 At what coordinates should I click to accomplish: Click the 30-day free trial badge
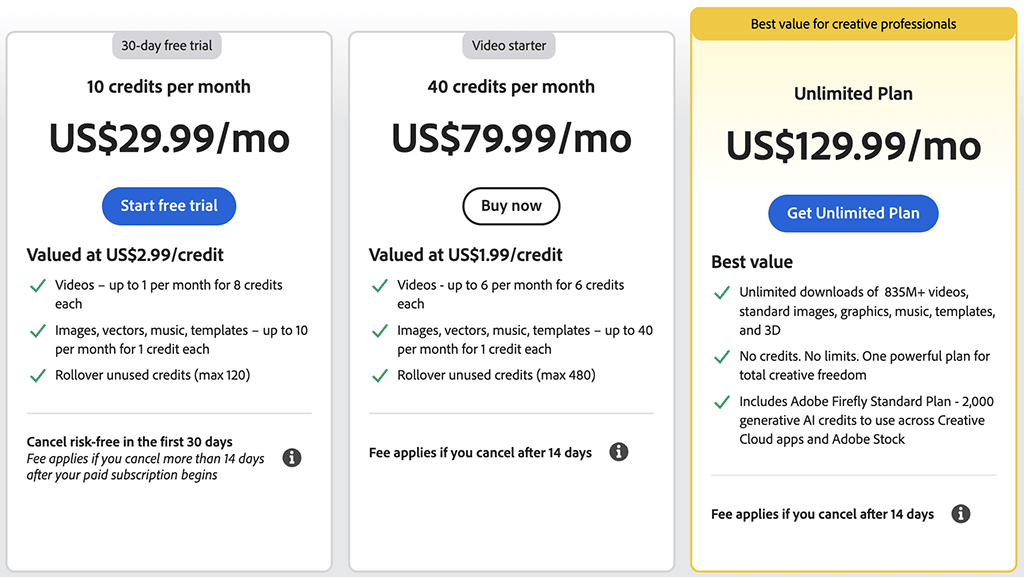(x=167, y=45)
